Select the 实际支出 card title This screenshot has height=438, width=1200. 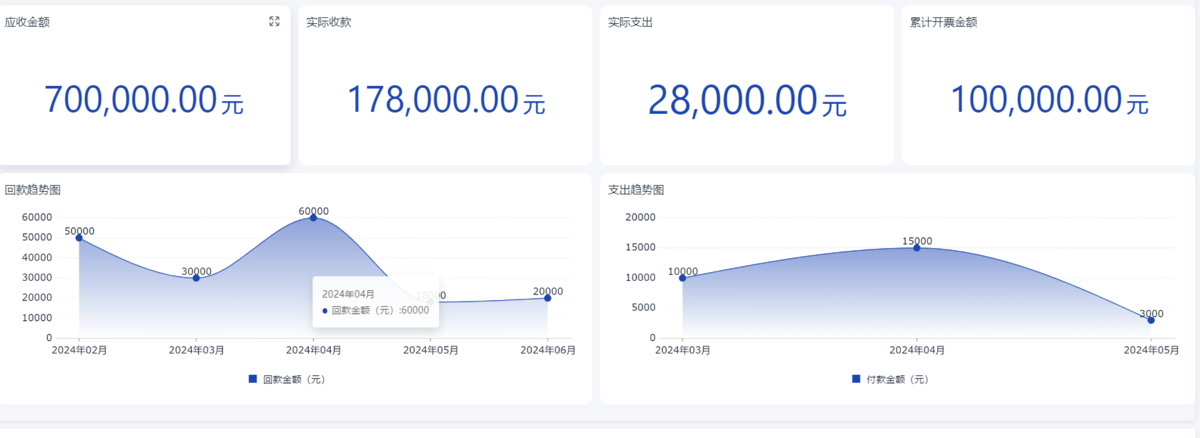630,21
